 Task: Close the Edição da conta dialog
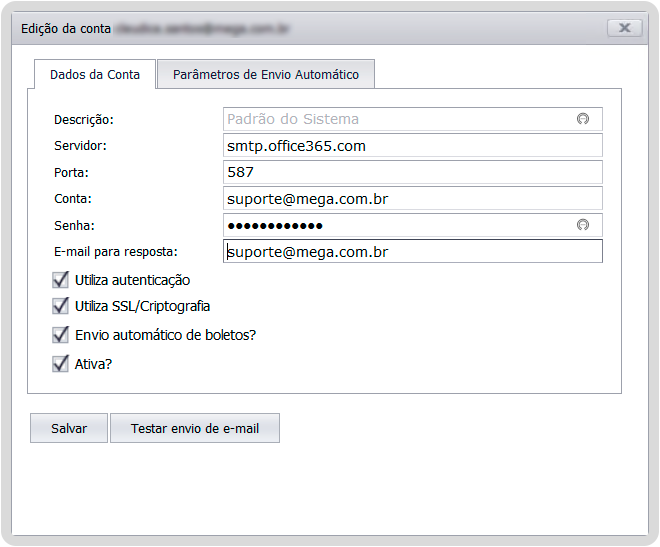[624, 28]
